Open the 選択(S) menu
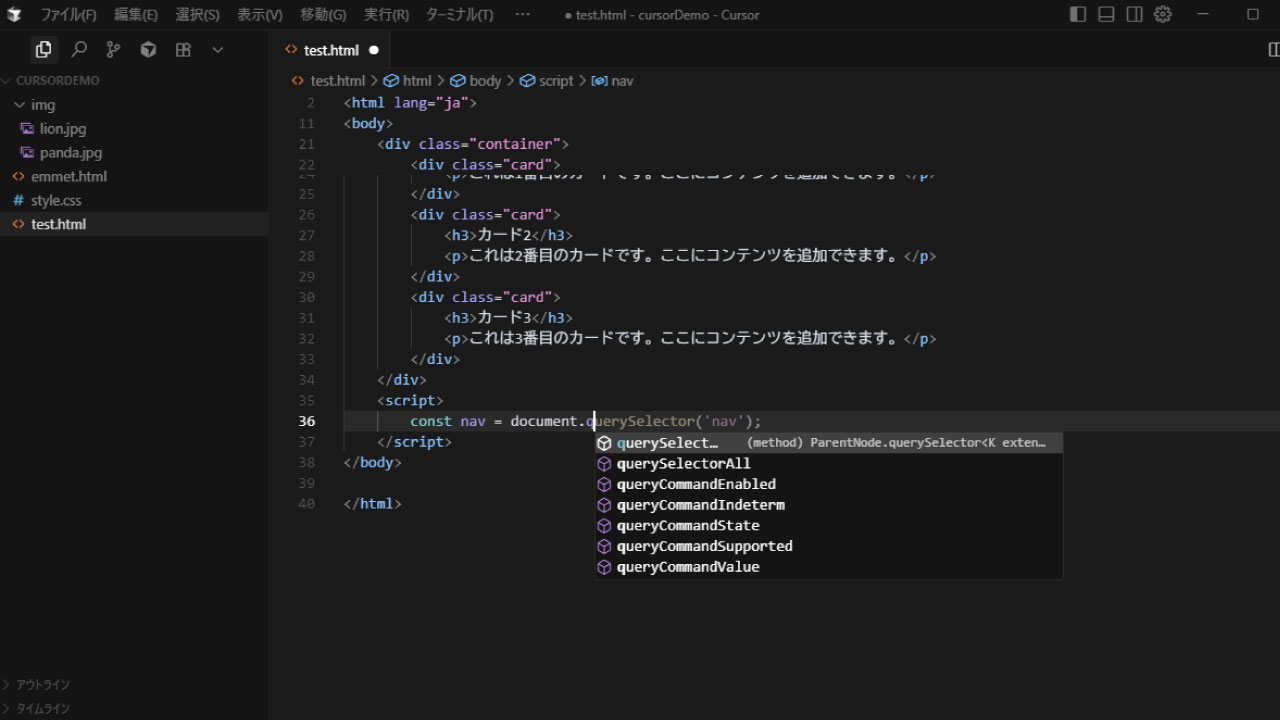 tap(197, 15)
